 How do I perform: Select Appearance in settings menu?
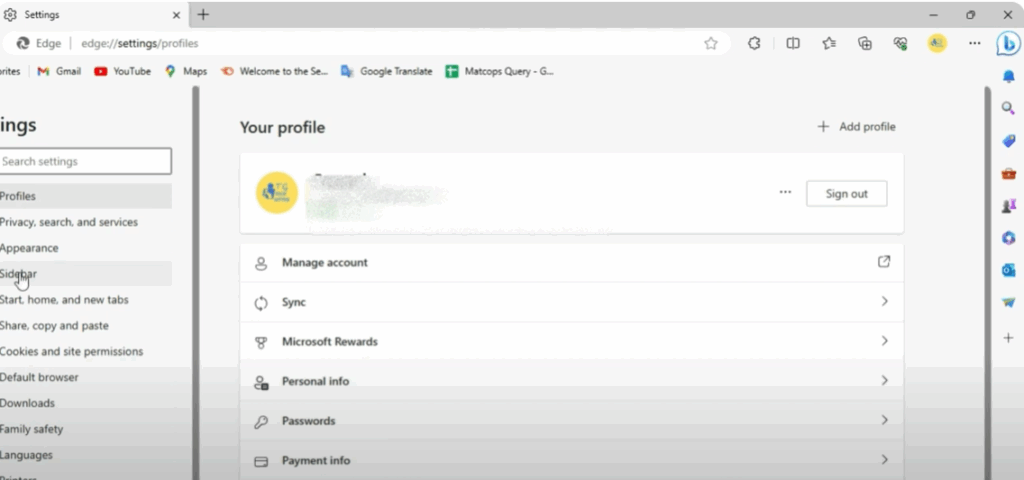(30, 248)
